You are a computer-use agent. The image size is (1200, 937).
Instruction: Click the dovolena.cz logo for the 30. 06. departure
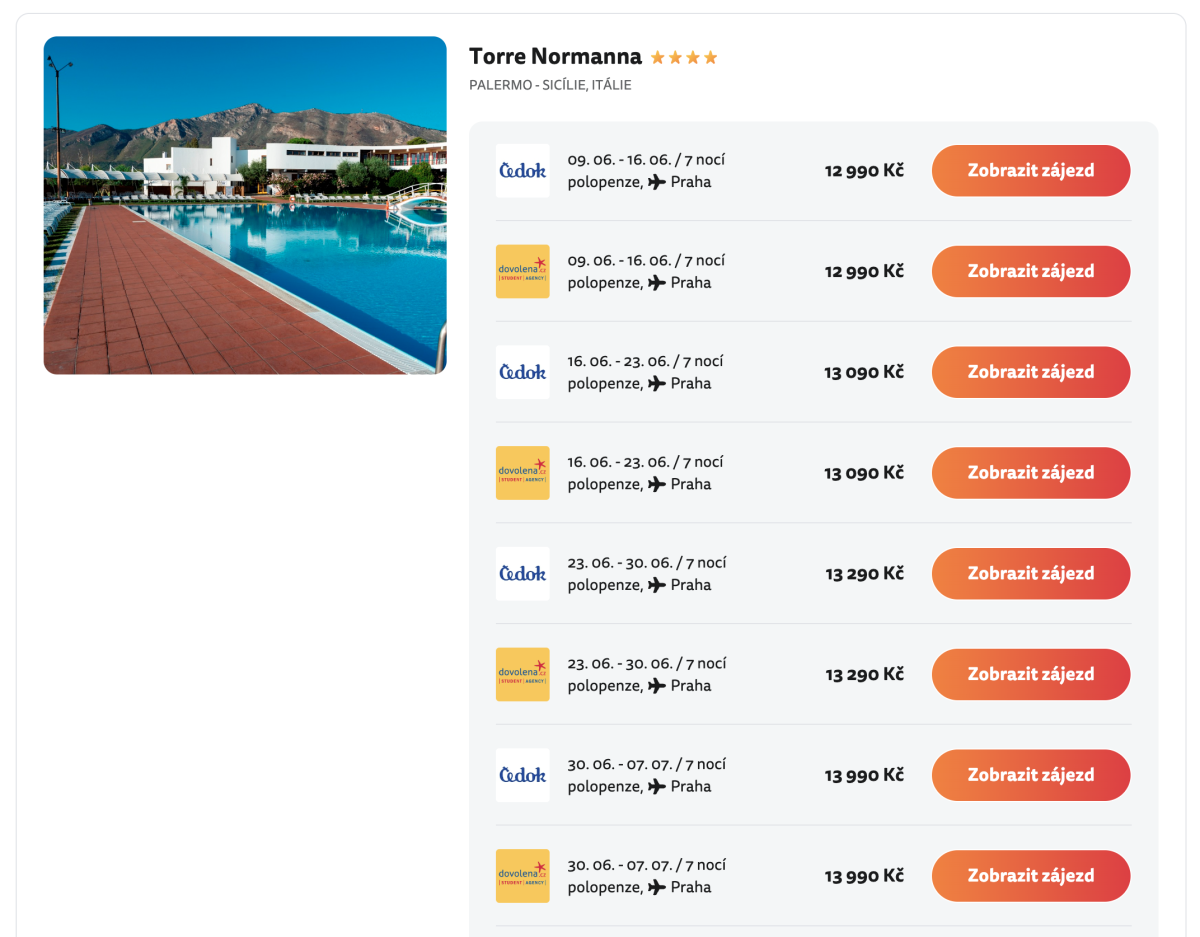(x=522, y=876)
